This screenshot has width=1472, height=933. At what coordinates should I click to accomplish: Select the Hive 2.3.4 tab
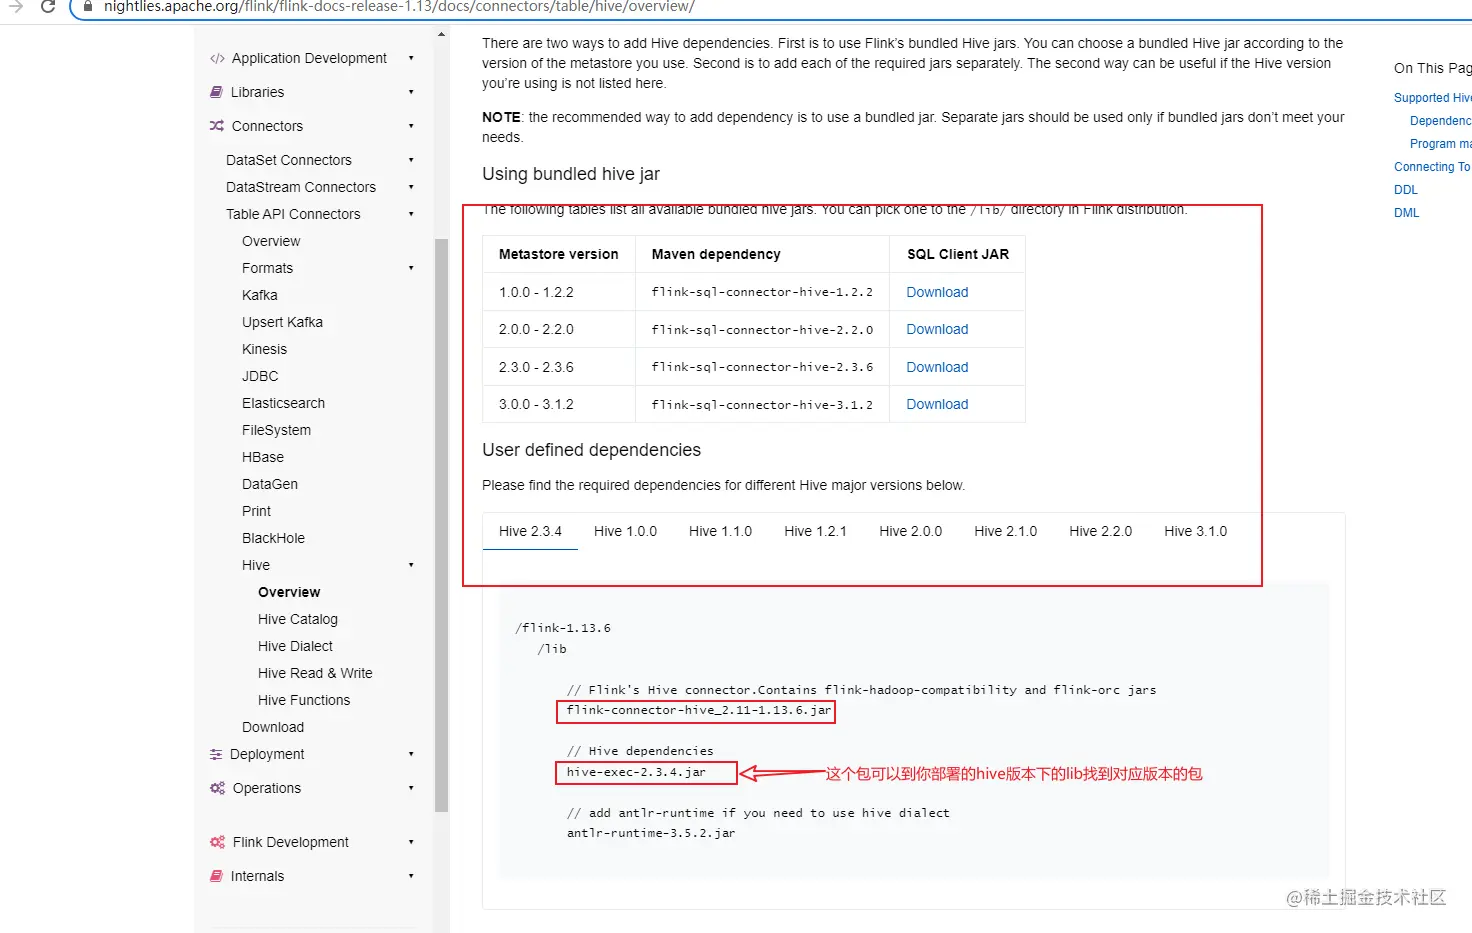(x=530, y=531)
